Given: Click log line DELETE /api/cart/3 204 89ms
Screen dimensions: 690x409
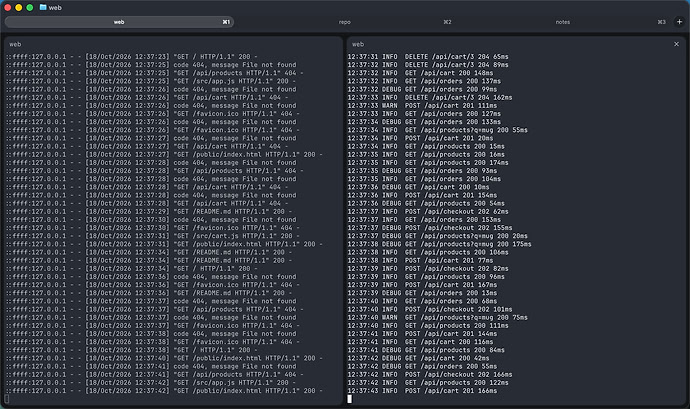Looking at the screenshot, I should [x=428, y=65].
